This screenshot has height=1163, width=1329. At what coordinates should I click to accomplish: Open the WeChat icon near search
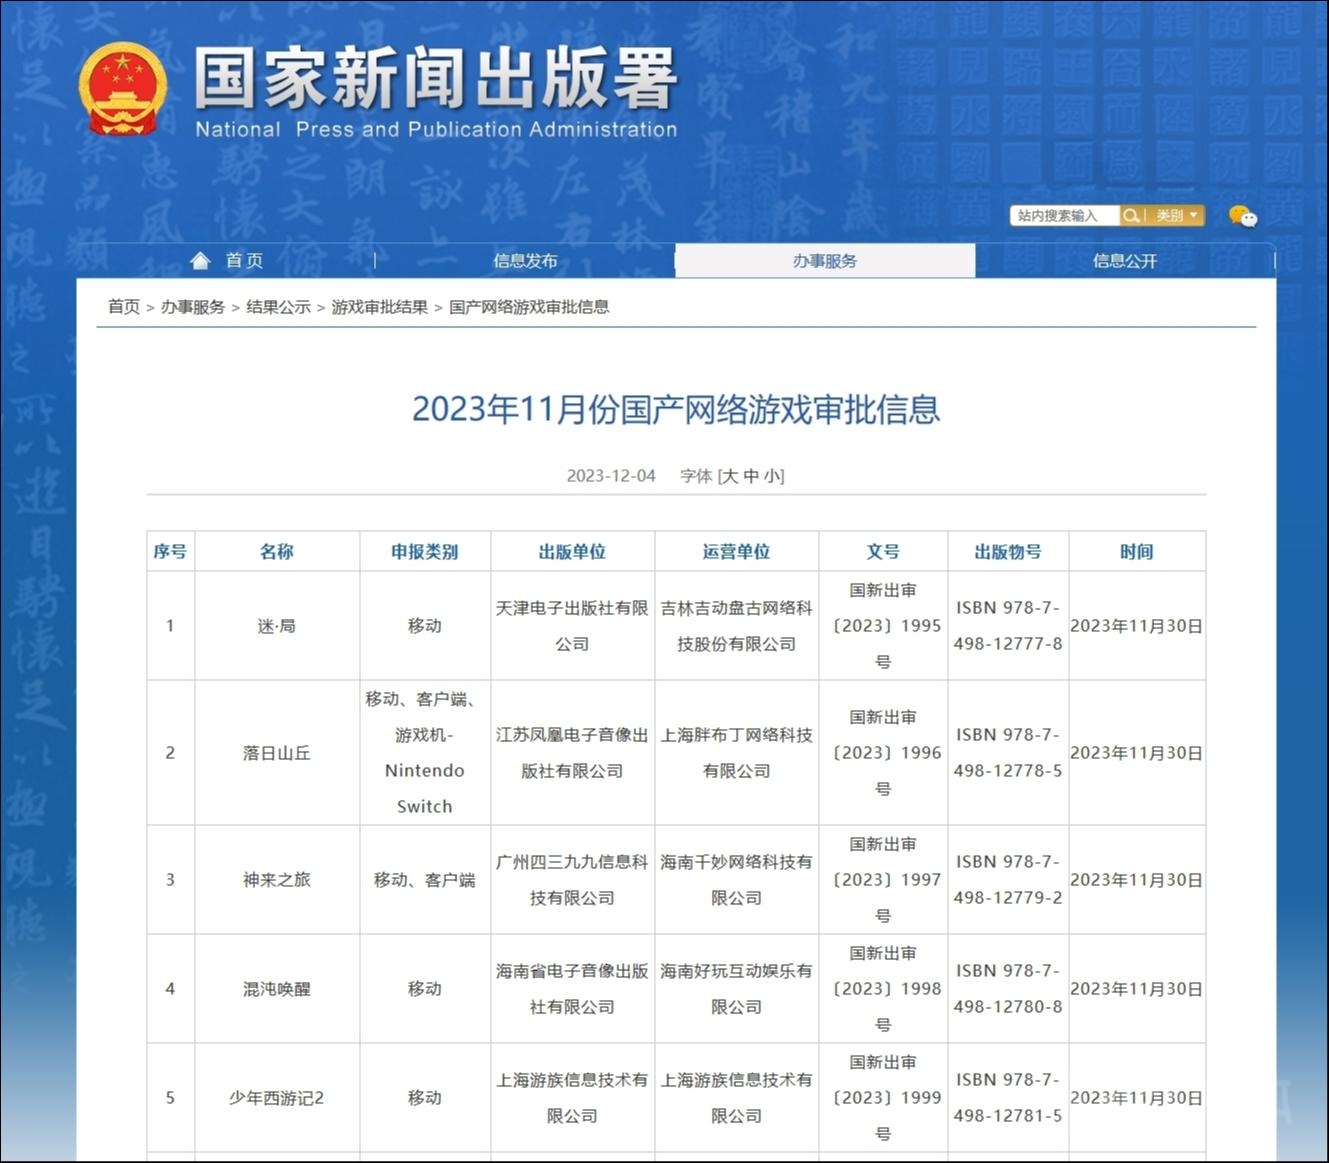coord(1242,216)
